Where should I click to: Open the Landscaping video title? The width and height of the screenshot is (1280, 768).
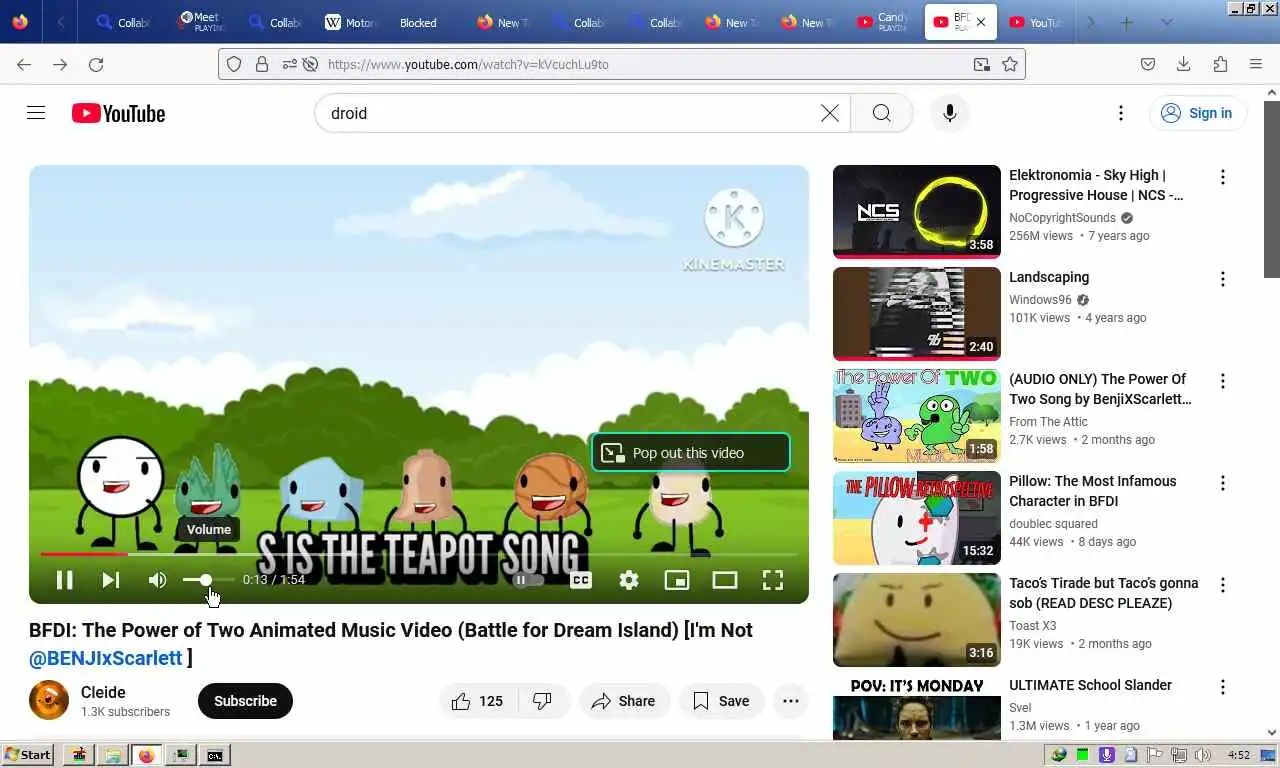(1049, 277)
